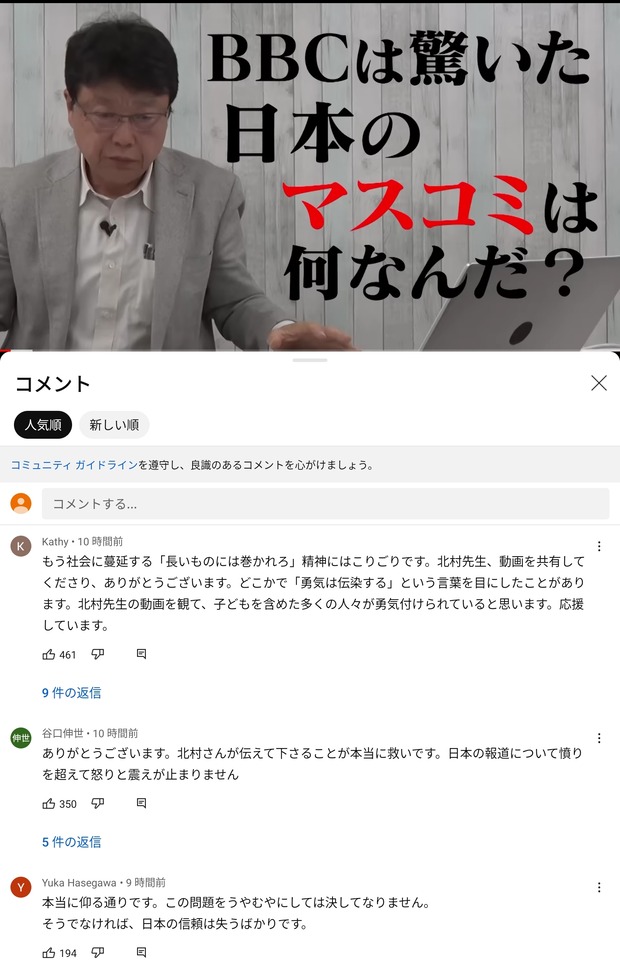
Task: Dislike Kathy's comment
Action: click(98, 655)
